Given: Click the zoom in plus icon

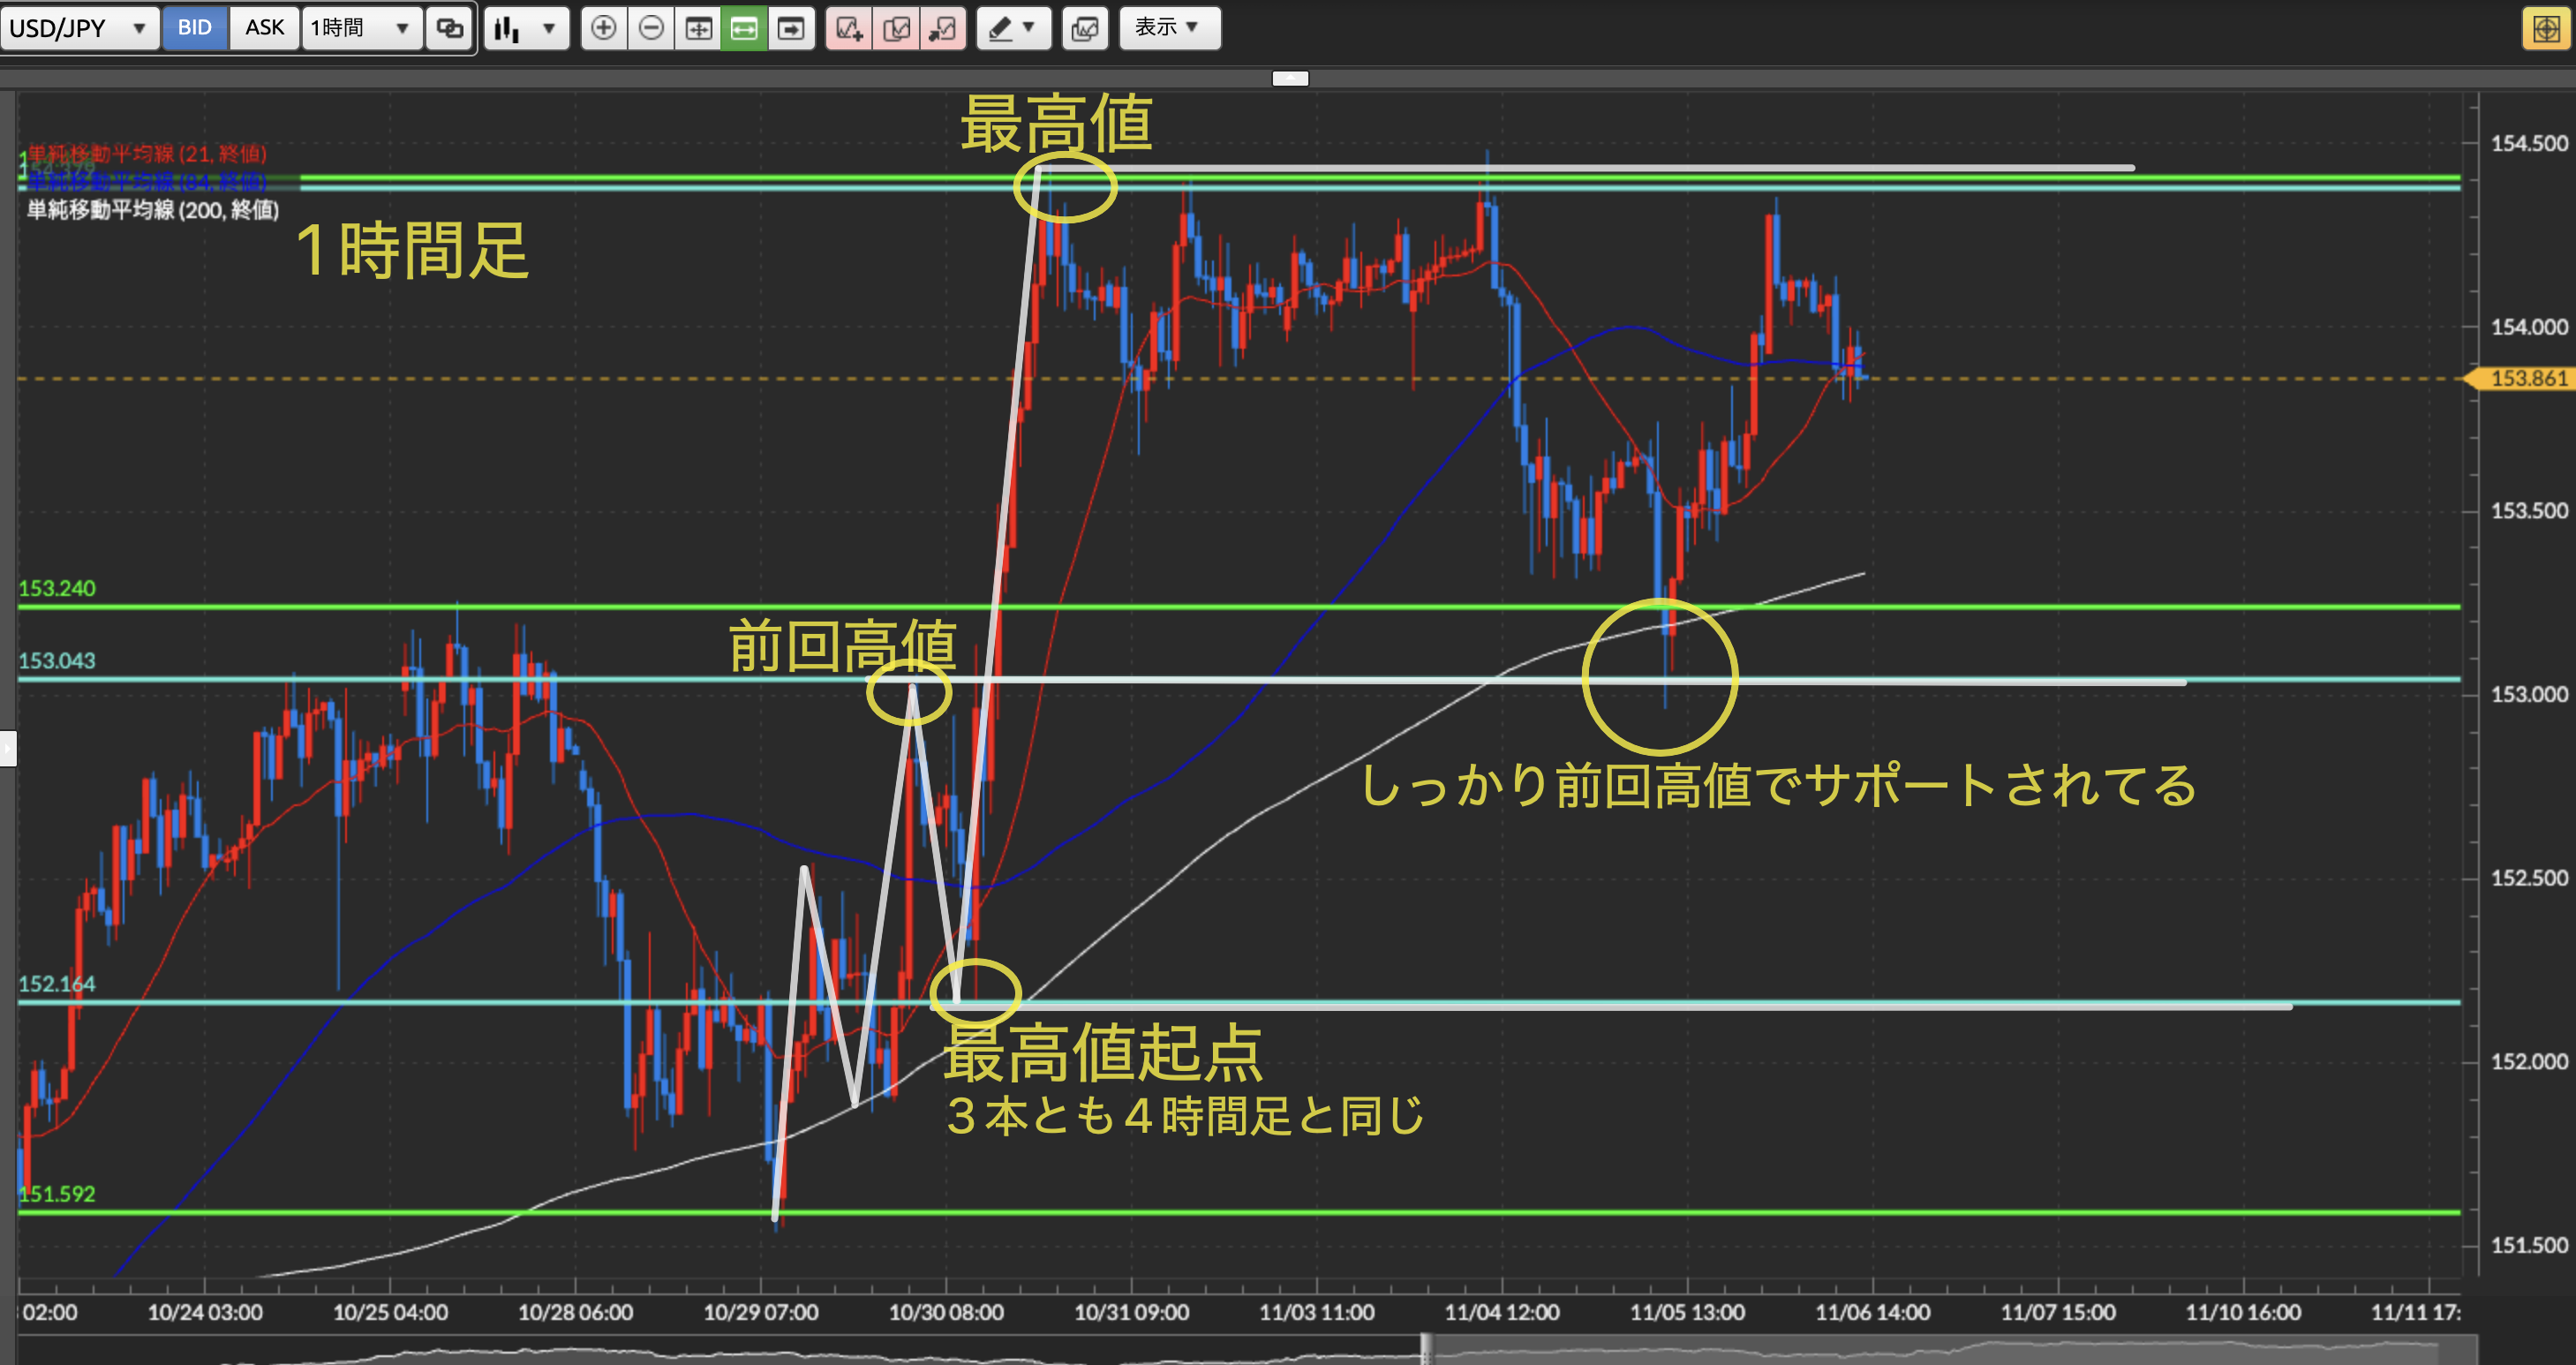Looking at the screenshot, I should pyautogui.click(x=603, y=28).
